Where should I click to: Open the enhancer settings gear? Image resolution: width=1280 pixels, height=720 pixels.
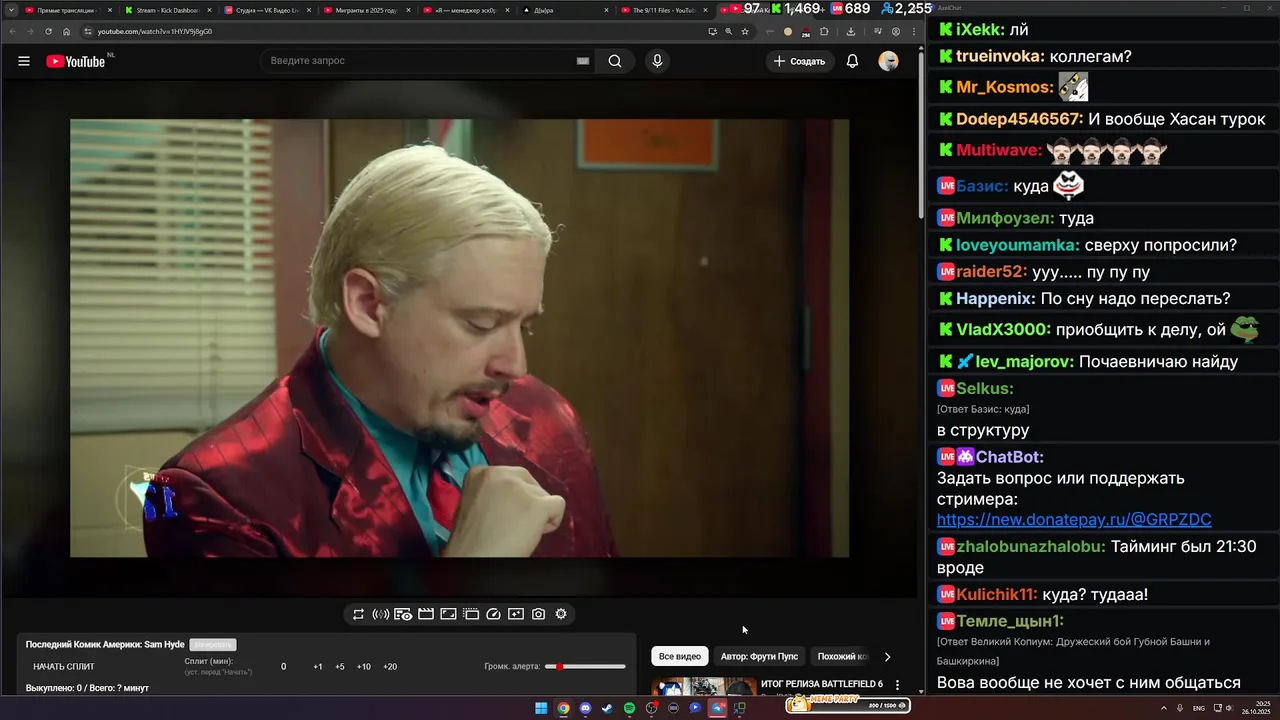click(561, 614)
